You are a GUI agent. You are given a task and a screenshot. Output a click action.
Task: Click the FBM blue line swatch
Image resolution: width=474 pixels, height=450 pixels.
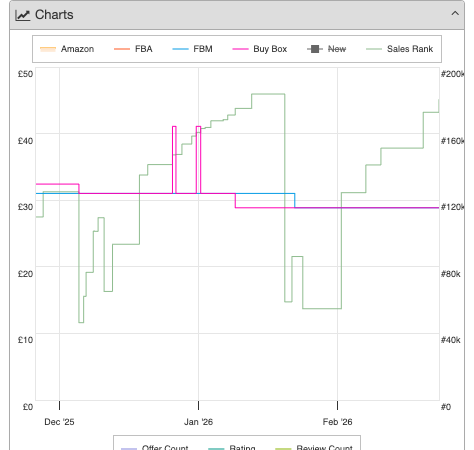(x=180, y=49)
